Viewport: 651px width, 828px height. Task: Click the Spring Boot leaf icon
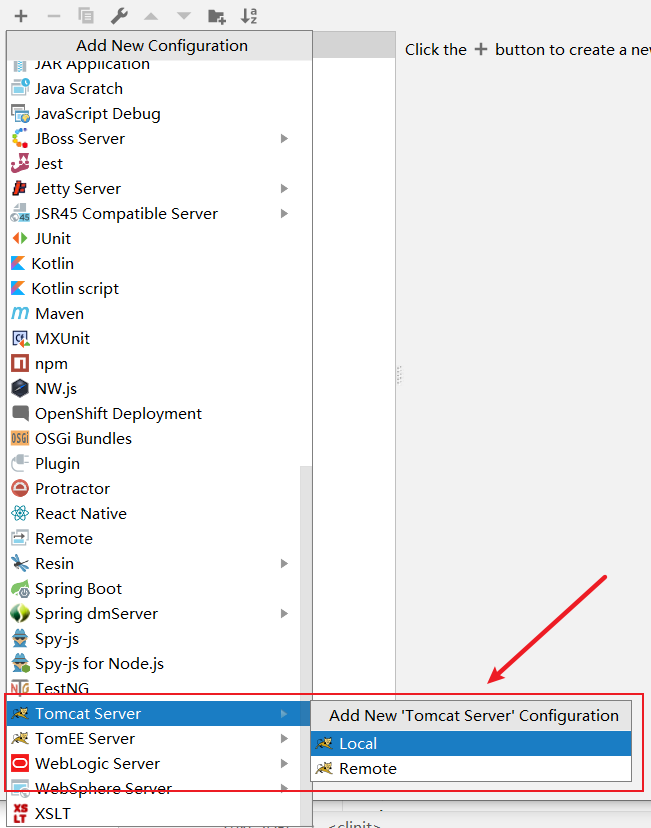(20, 588)
